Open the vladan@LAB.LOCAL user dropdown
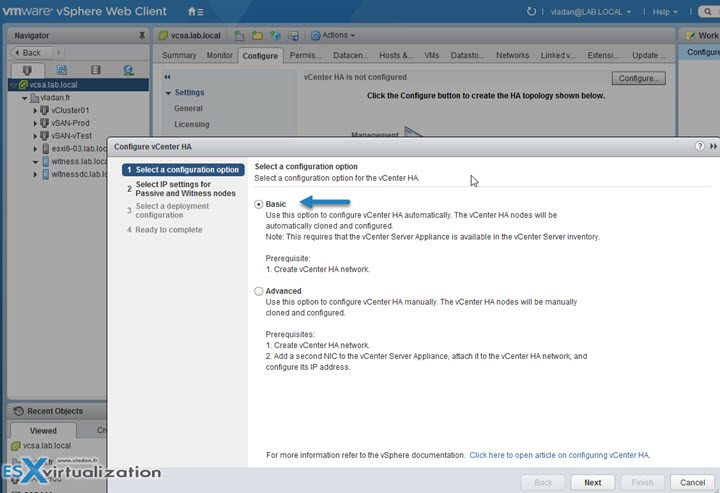 (x=590, y=12)
